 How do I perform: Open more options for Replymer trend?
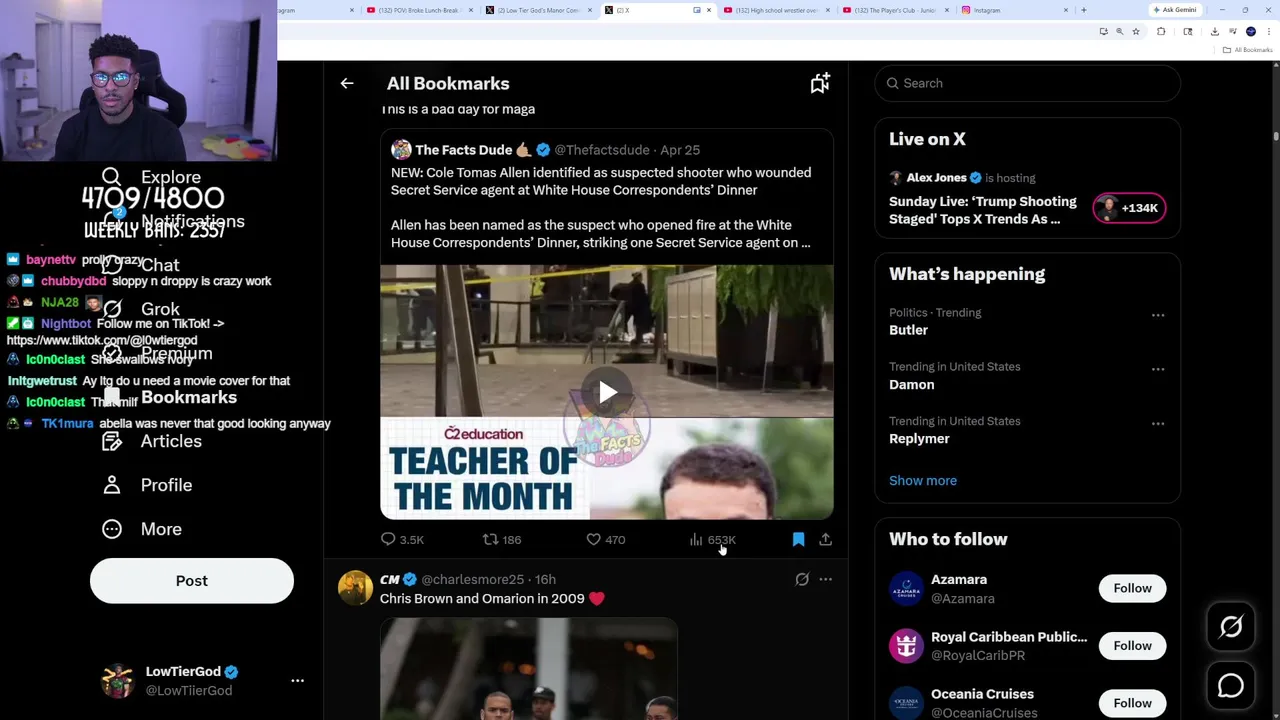[x=1158, y=423]
